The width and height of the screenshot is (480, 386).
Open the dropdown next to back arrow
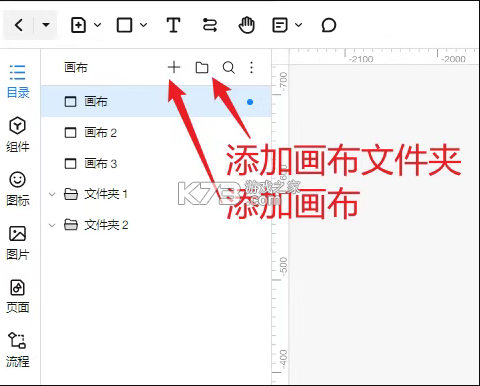point(46,25)
